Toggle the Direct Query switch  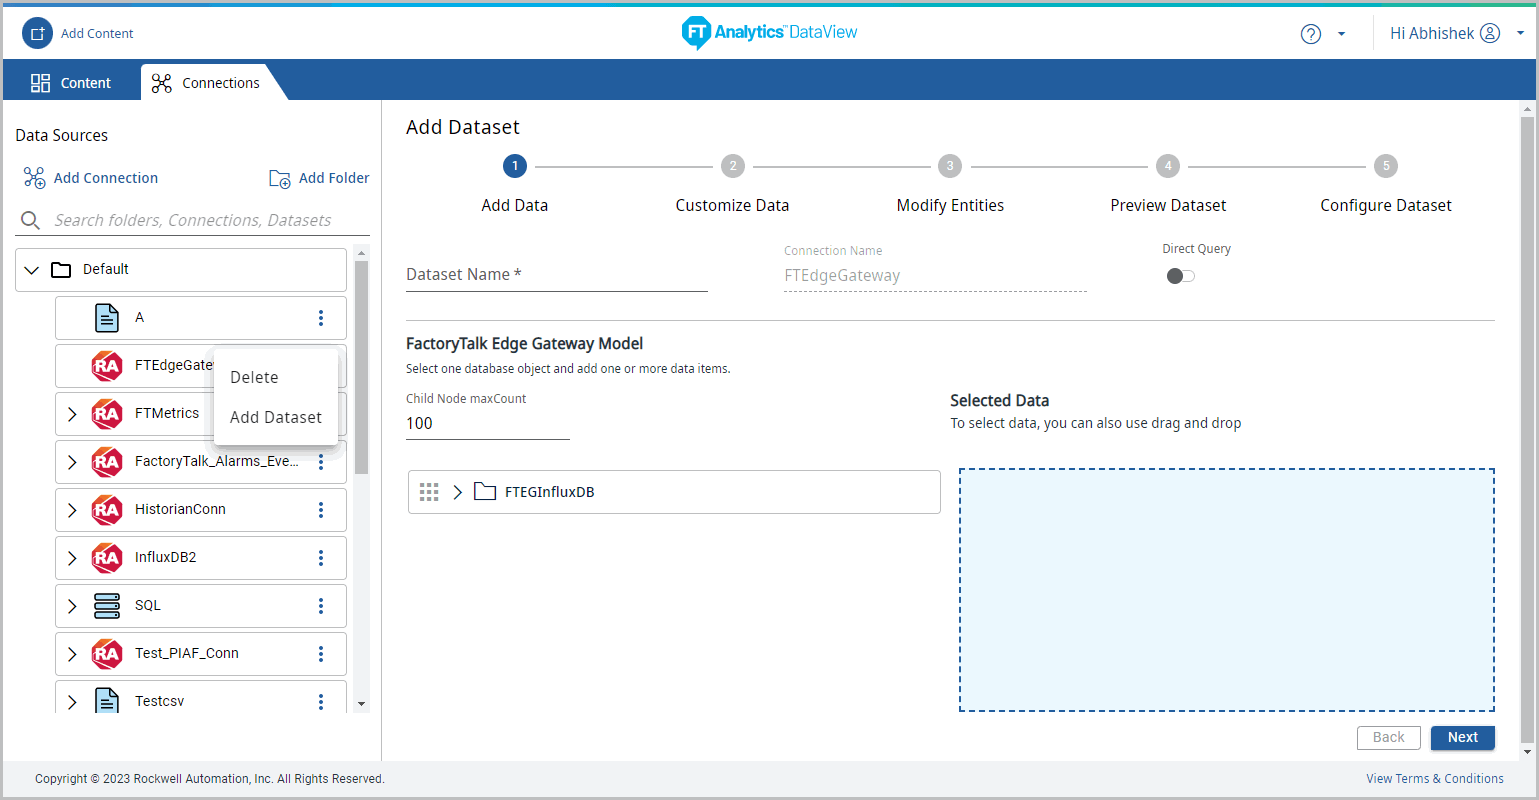click(x=1180, y=276)
